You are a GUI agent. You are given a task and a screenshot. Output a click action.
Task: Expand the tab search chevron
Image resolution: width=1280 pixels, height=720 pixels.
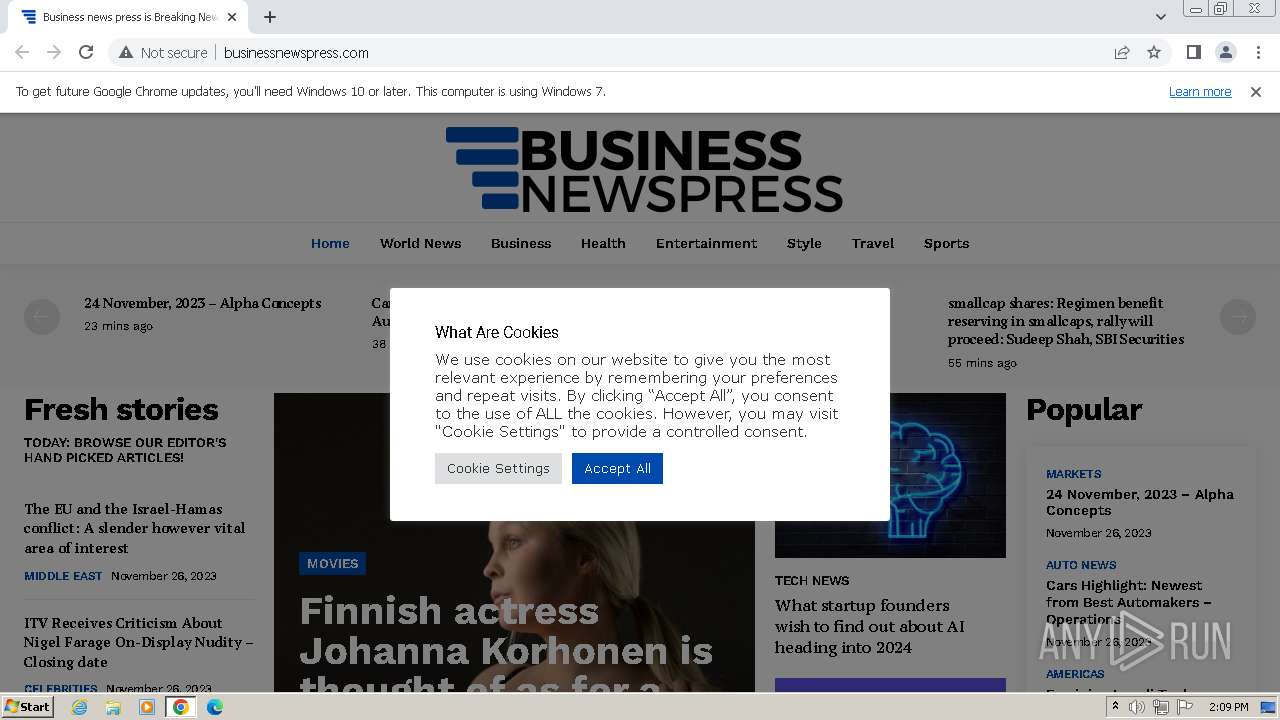(x=1160, y=17)
